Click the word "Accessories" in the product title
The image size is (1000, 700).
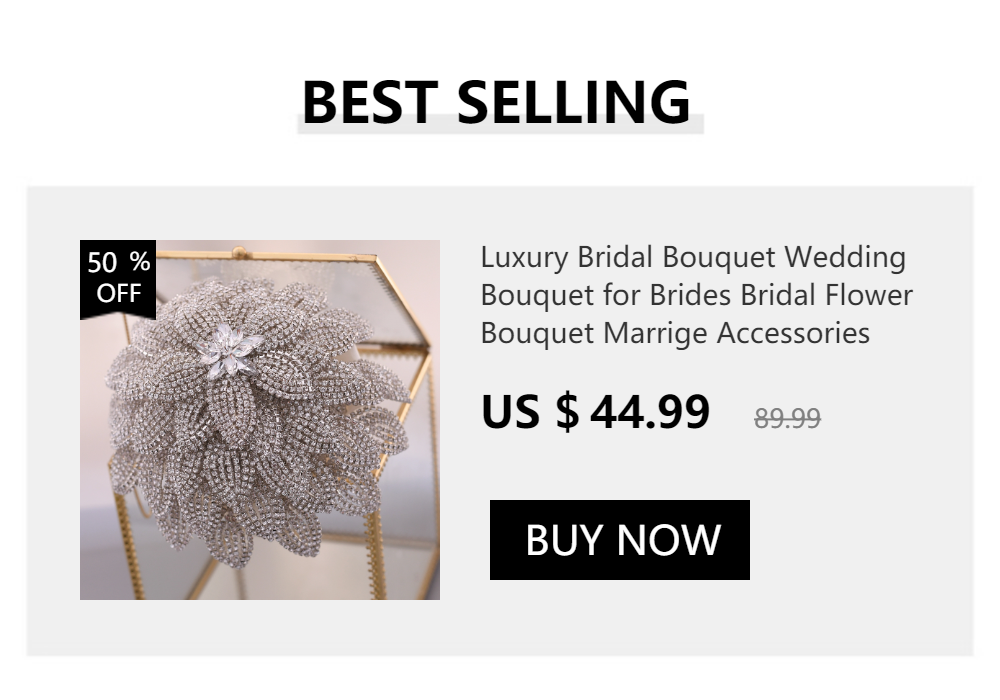click(x=793, y=333)
